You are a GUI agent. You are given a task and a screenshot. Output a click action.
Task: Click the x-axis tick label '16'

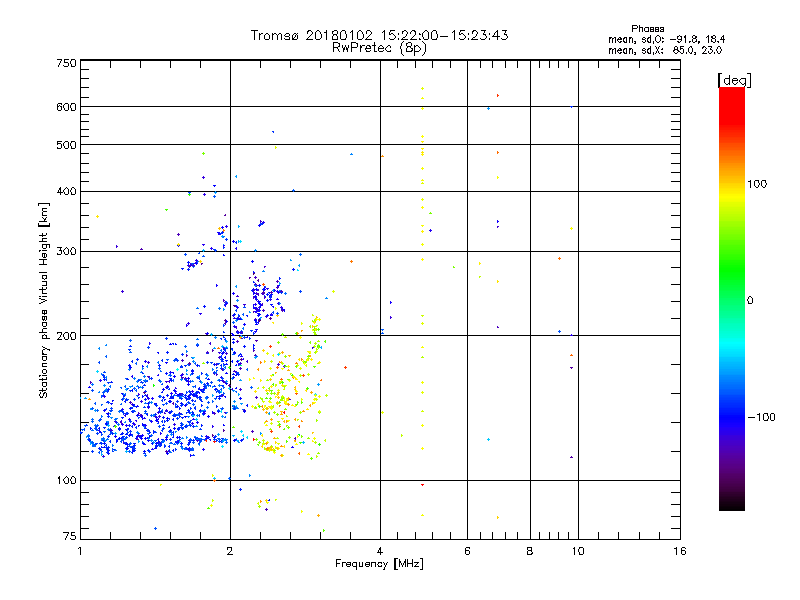680,551
